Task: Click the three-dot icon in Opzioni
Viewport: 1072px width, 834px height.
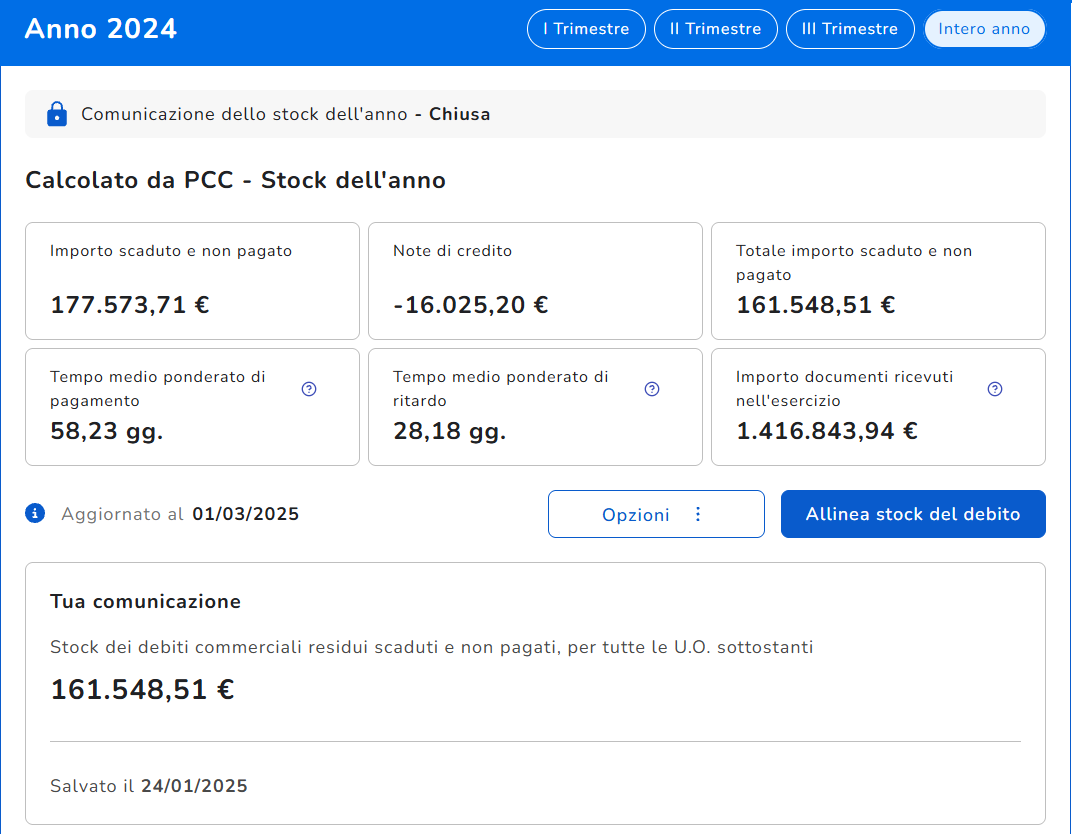Action: [x=698, y=514]
